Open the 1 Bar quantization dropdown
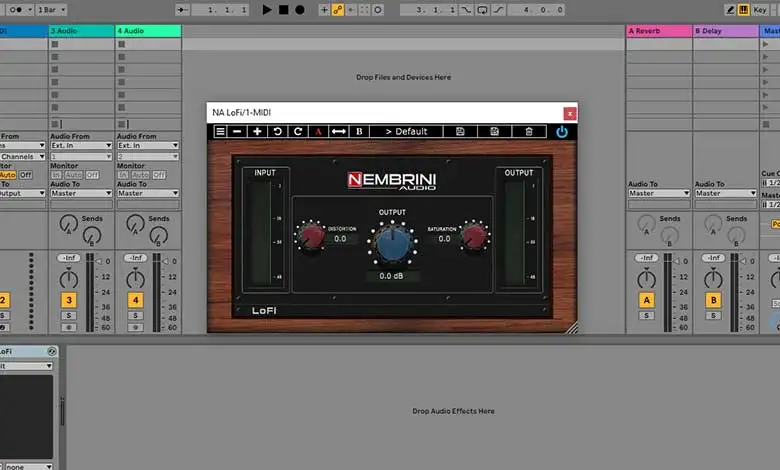Viewport: 780px width, 470px height. [x=51, y=9]
